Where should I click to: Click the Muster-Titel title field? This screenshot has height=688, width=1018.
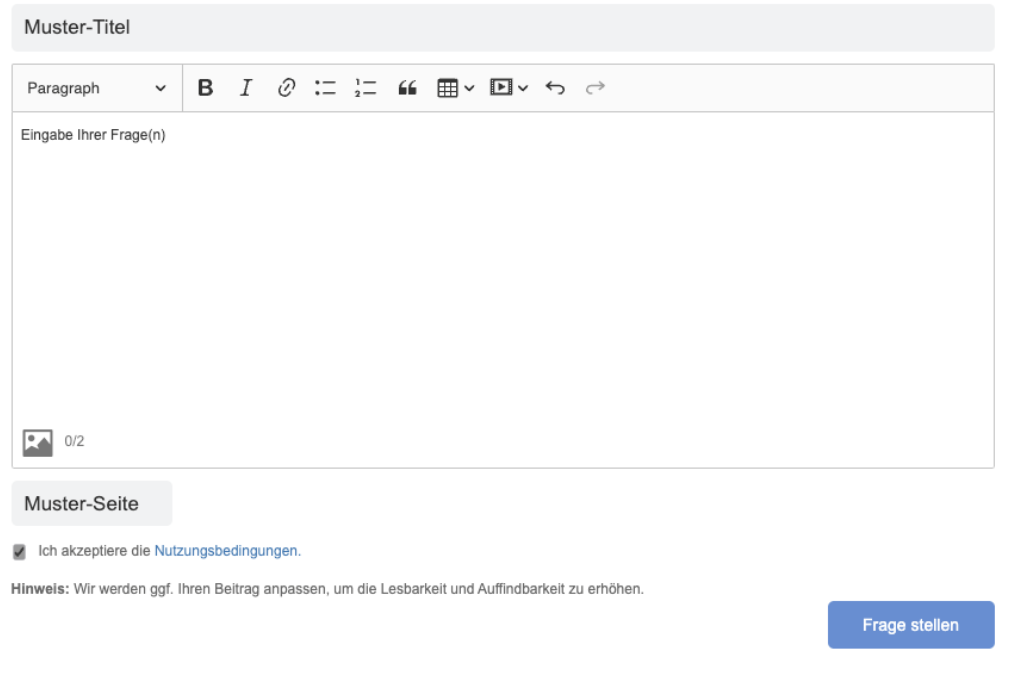click(503, 27)
